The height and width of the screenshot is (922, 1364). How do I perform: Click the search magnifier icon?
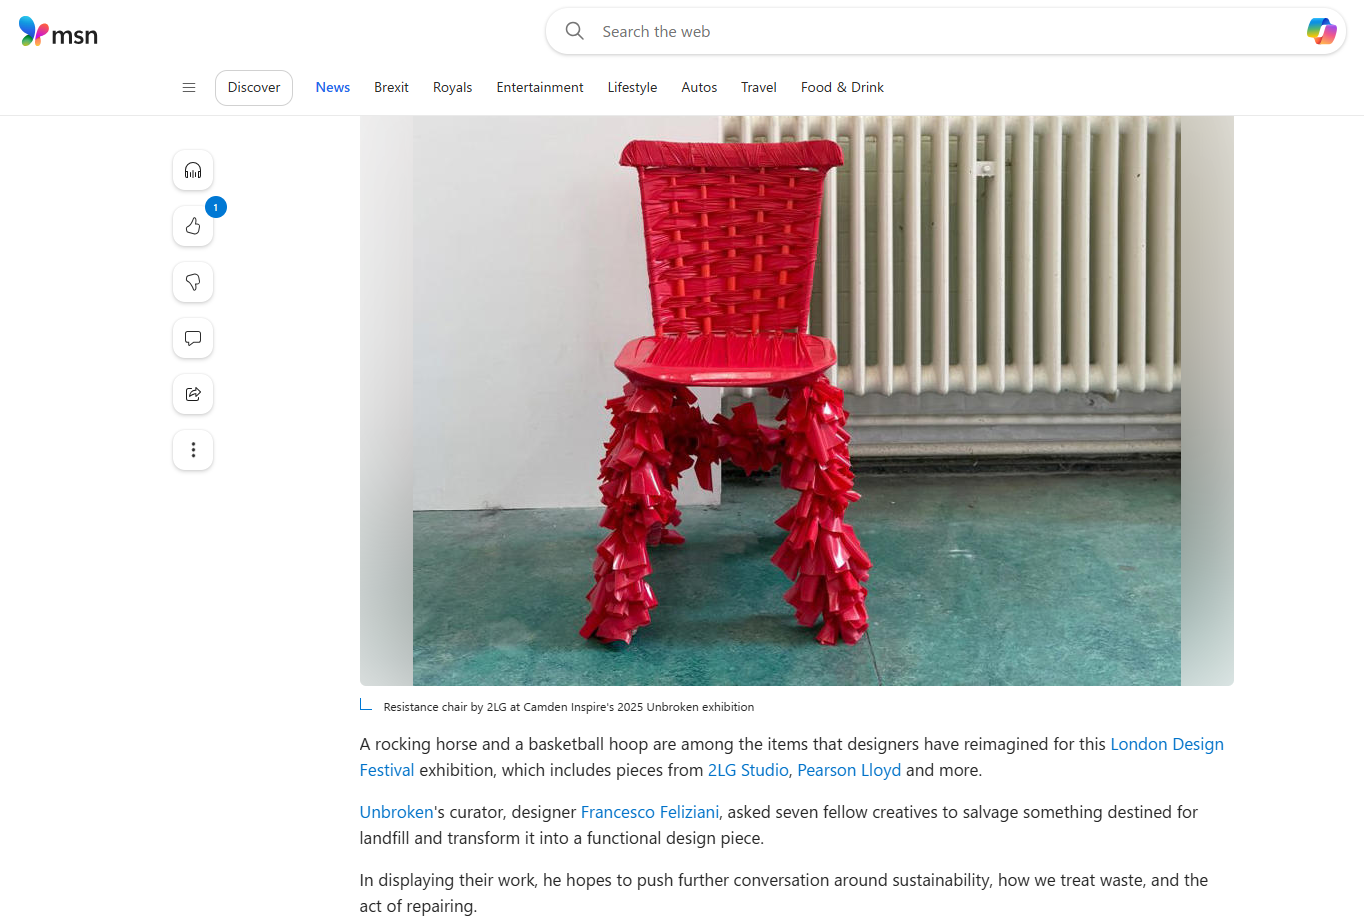tap(575, 31)
